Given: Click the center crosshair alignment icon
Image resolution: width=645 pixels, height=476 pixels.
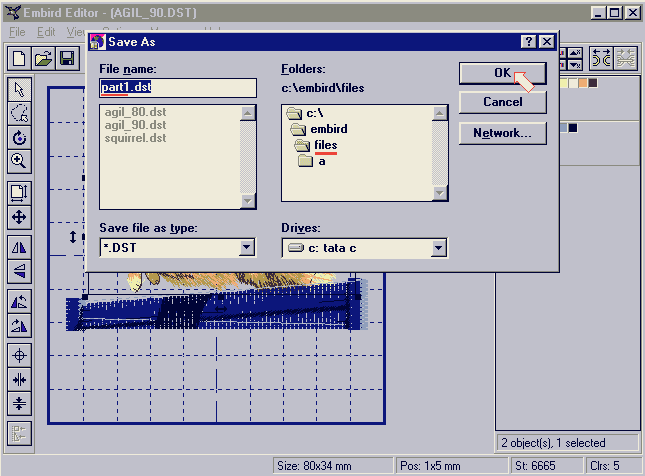Looking at the screenshot, I should pyautogui.click(x=19, y=356).
